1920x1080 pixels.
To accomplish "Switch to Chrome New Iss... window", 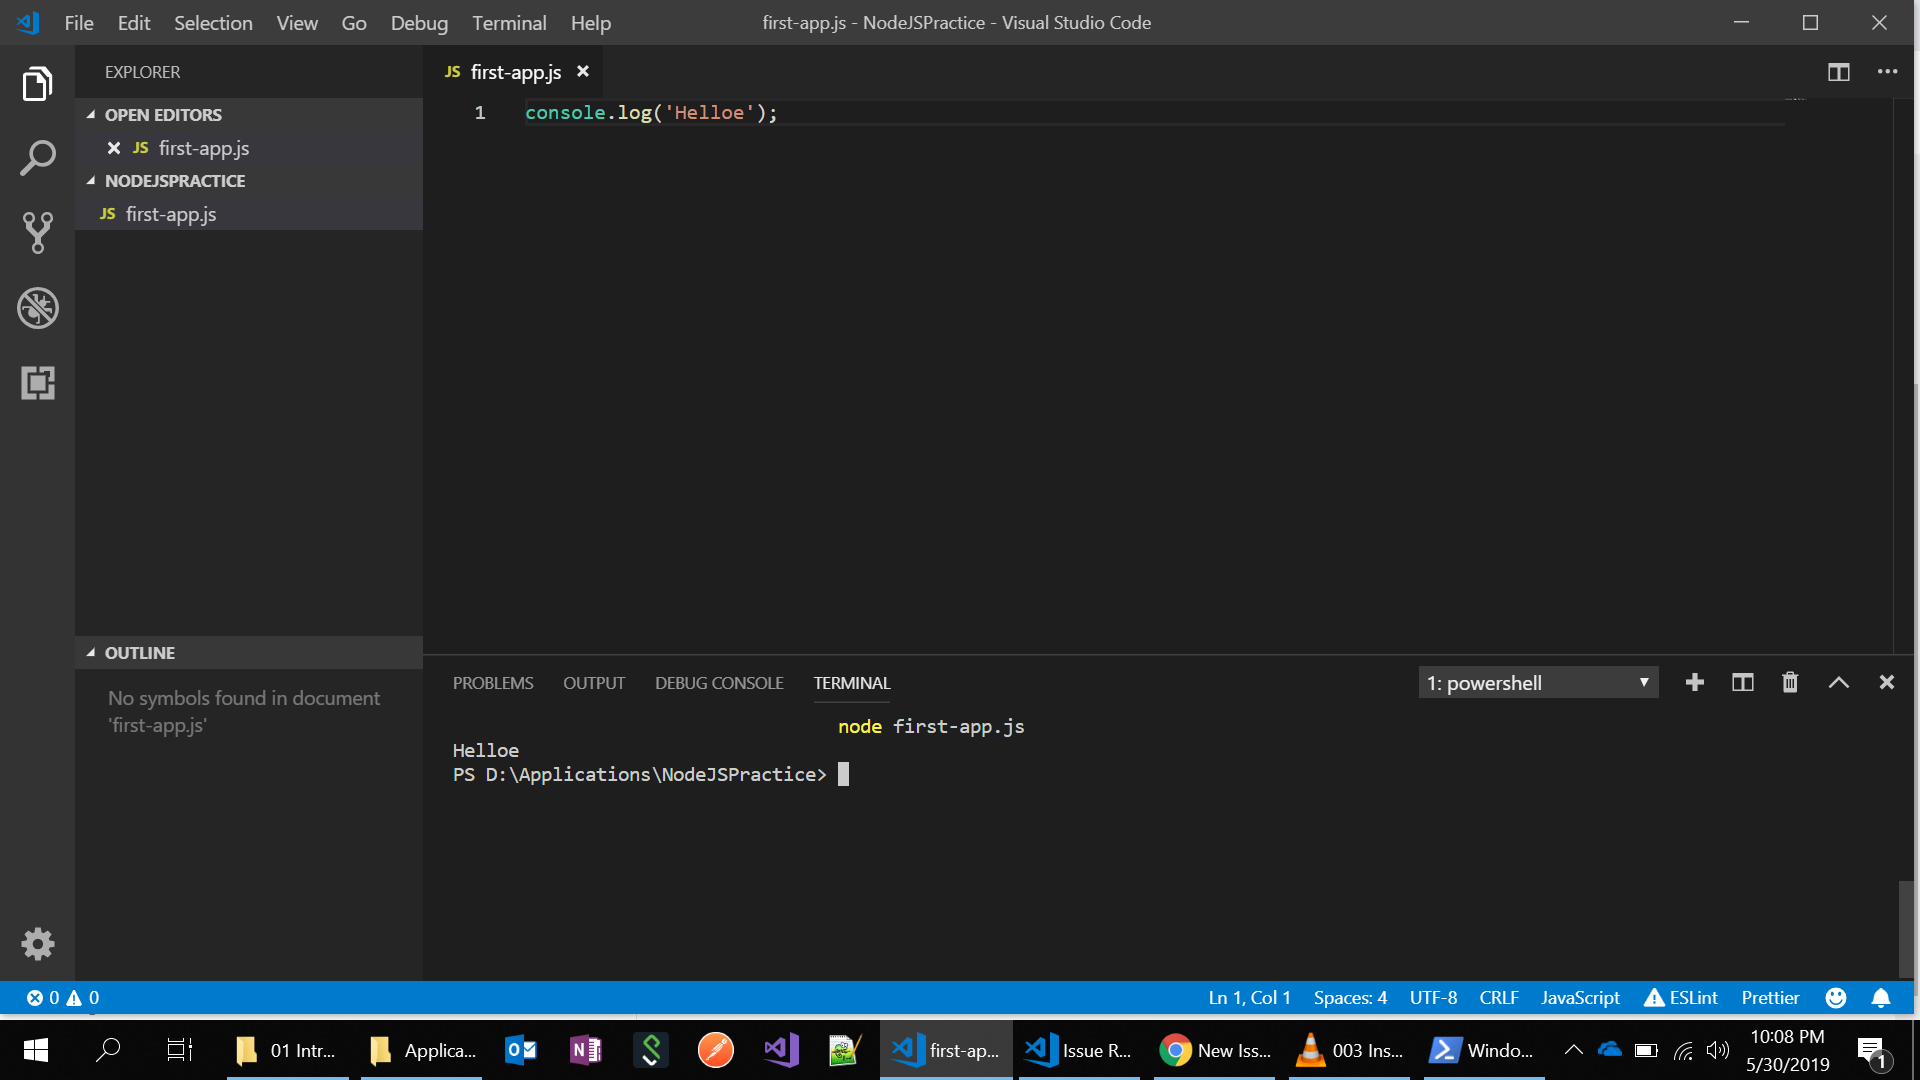I will (x=1215, y=1050).
